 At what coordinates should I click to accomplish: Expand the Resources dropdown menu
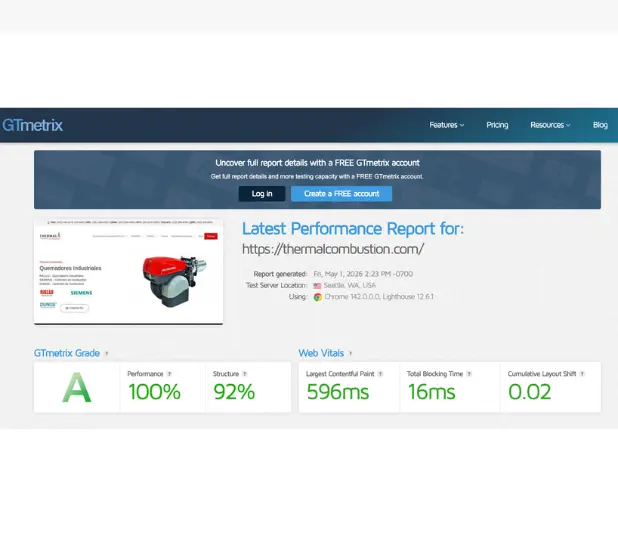click(550, 125)
